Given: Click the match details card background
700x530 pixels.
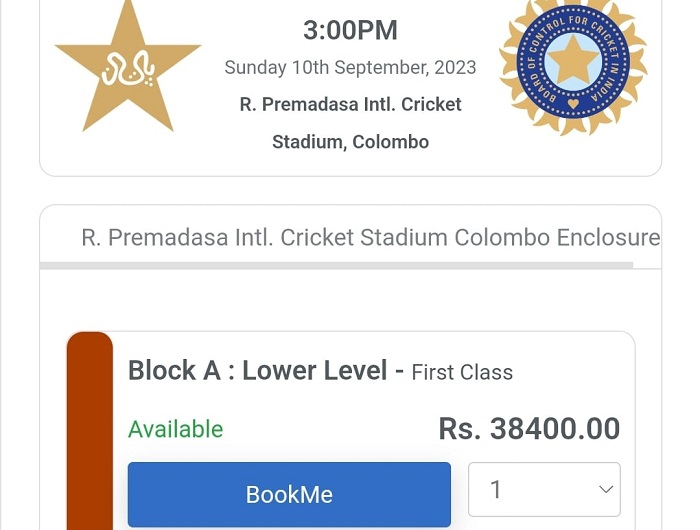Looking at the screenshot, I should coord(350,163).
